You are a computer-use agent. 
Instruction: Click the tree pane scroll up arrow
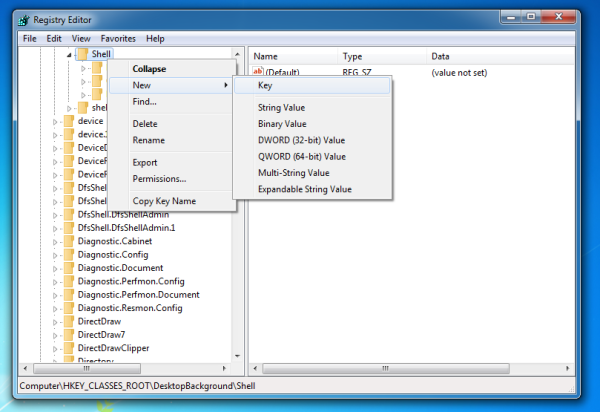237,54
